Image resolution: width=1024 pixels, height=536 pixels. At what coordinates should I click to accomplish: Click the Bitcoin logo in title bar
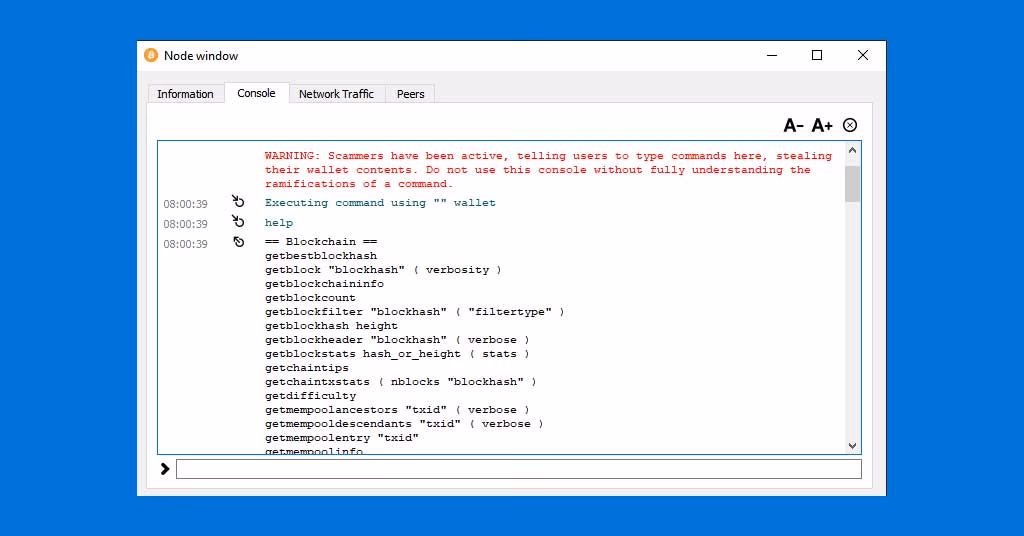[x=151, y=55]
